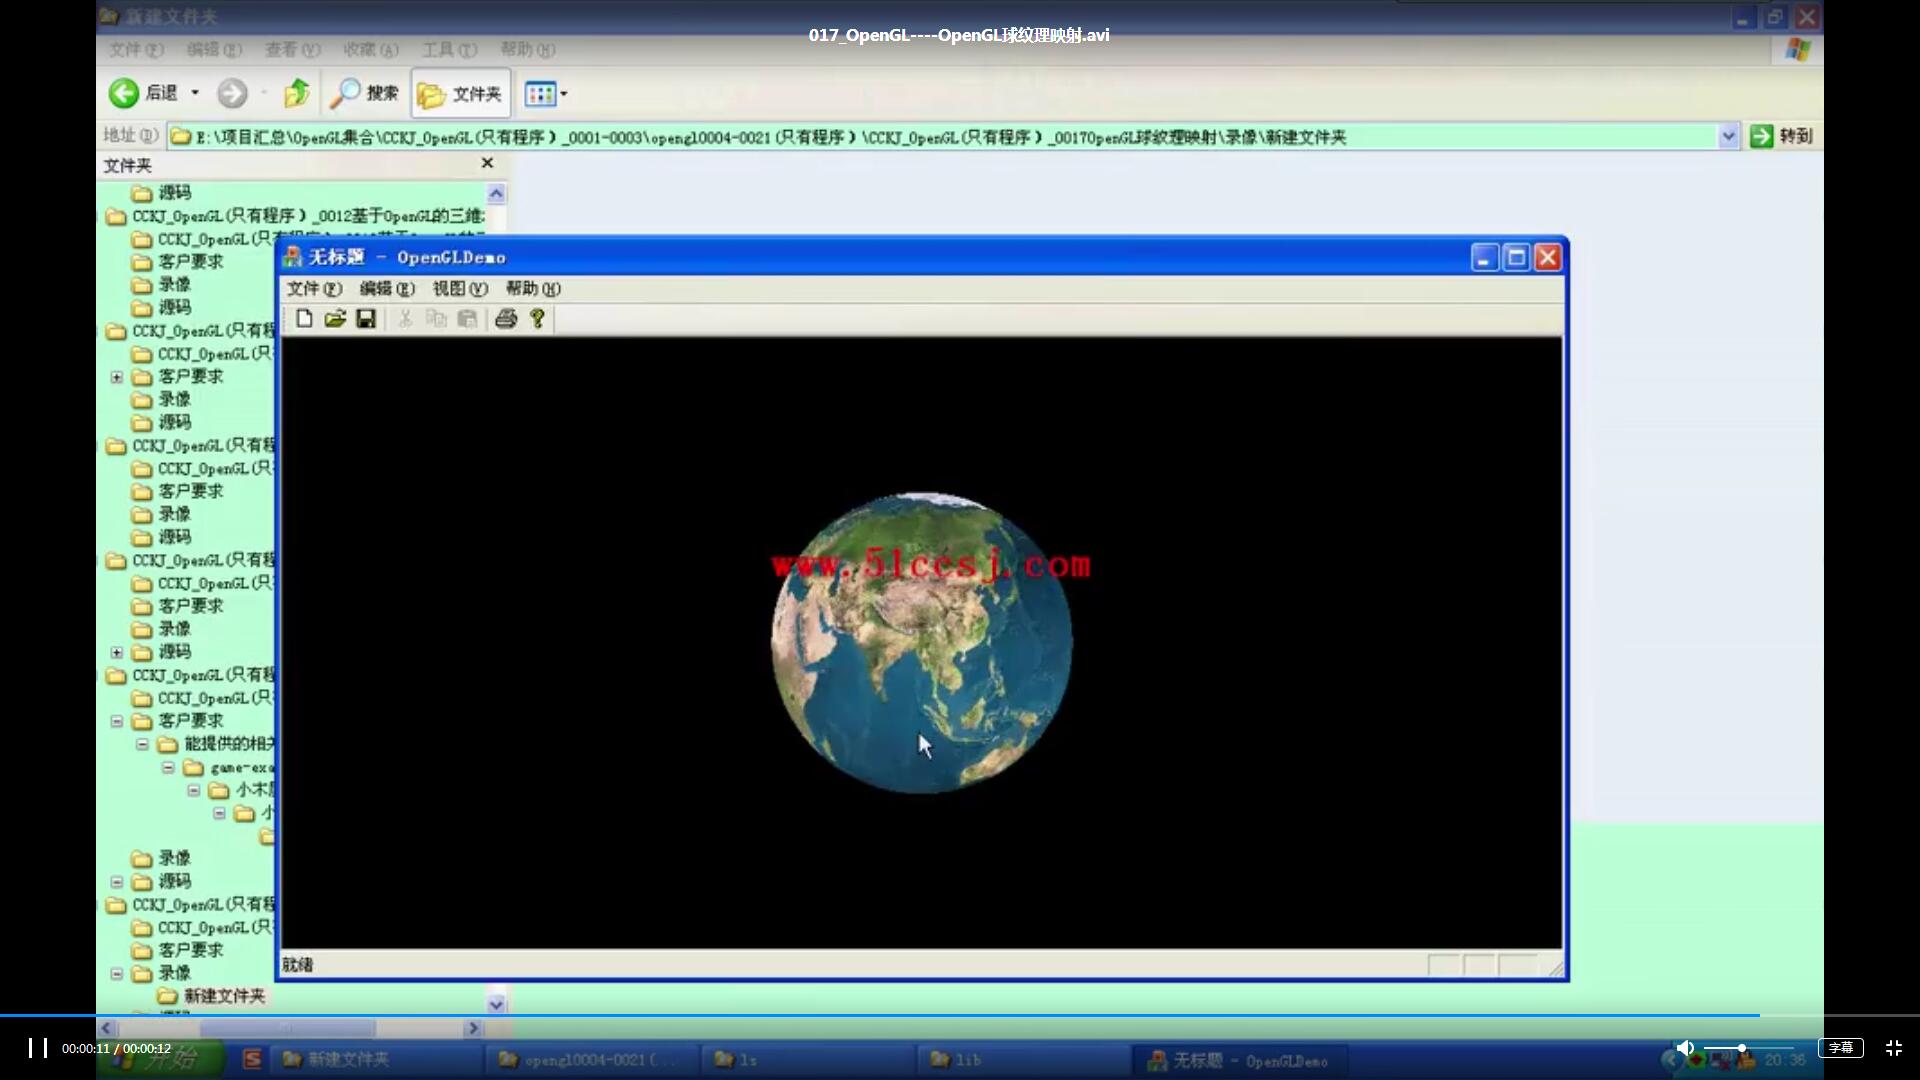Click the green Back arrow in Explorer
Image resolution: width=1920 pixels, height=1080 pixels.
(124, 93)
